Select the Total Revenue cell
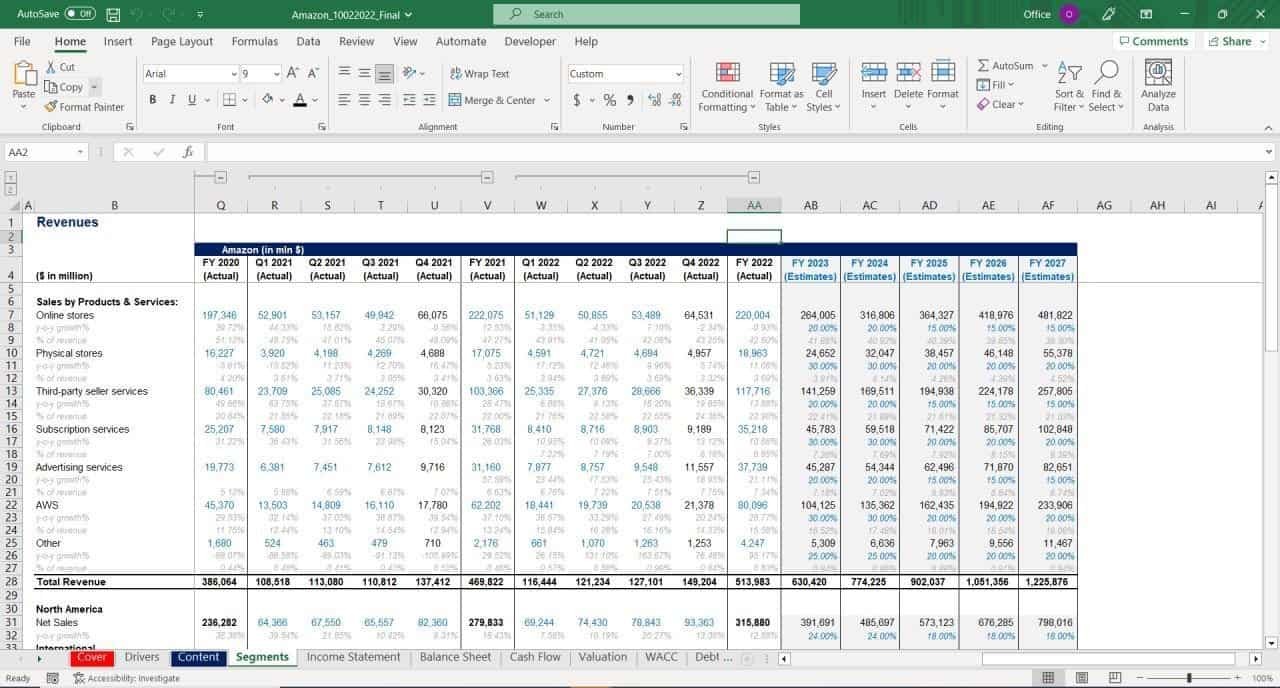Viewport: 1280px width, 688px height. pyautogui.click(x=113, y=581)
